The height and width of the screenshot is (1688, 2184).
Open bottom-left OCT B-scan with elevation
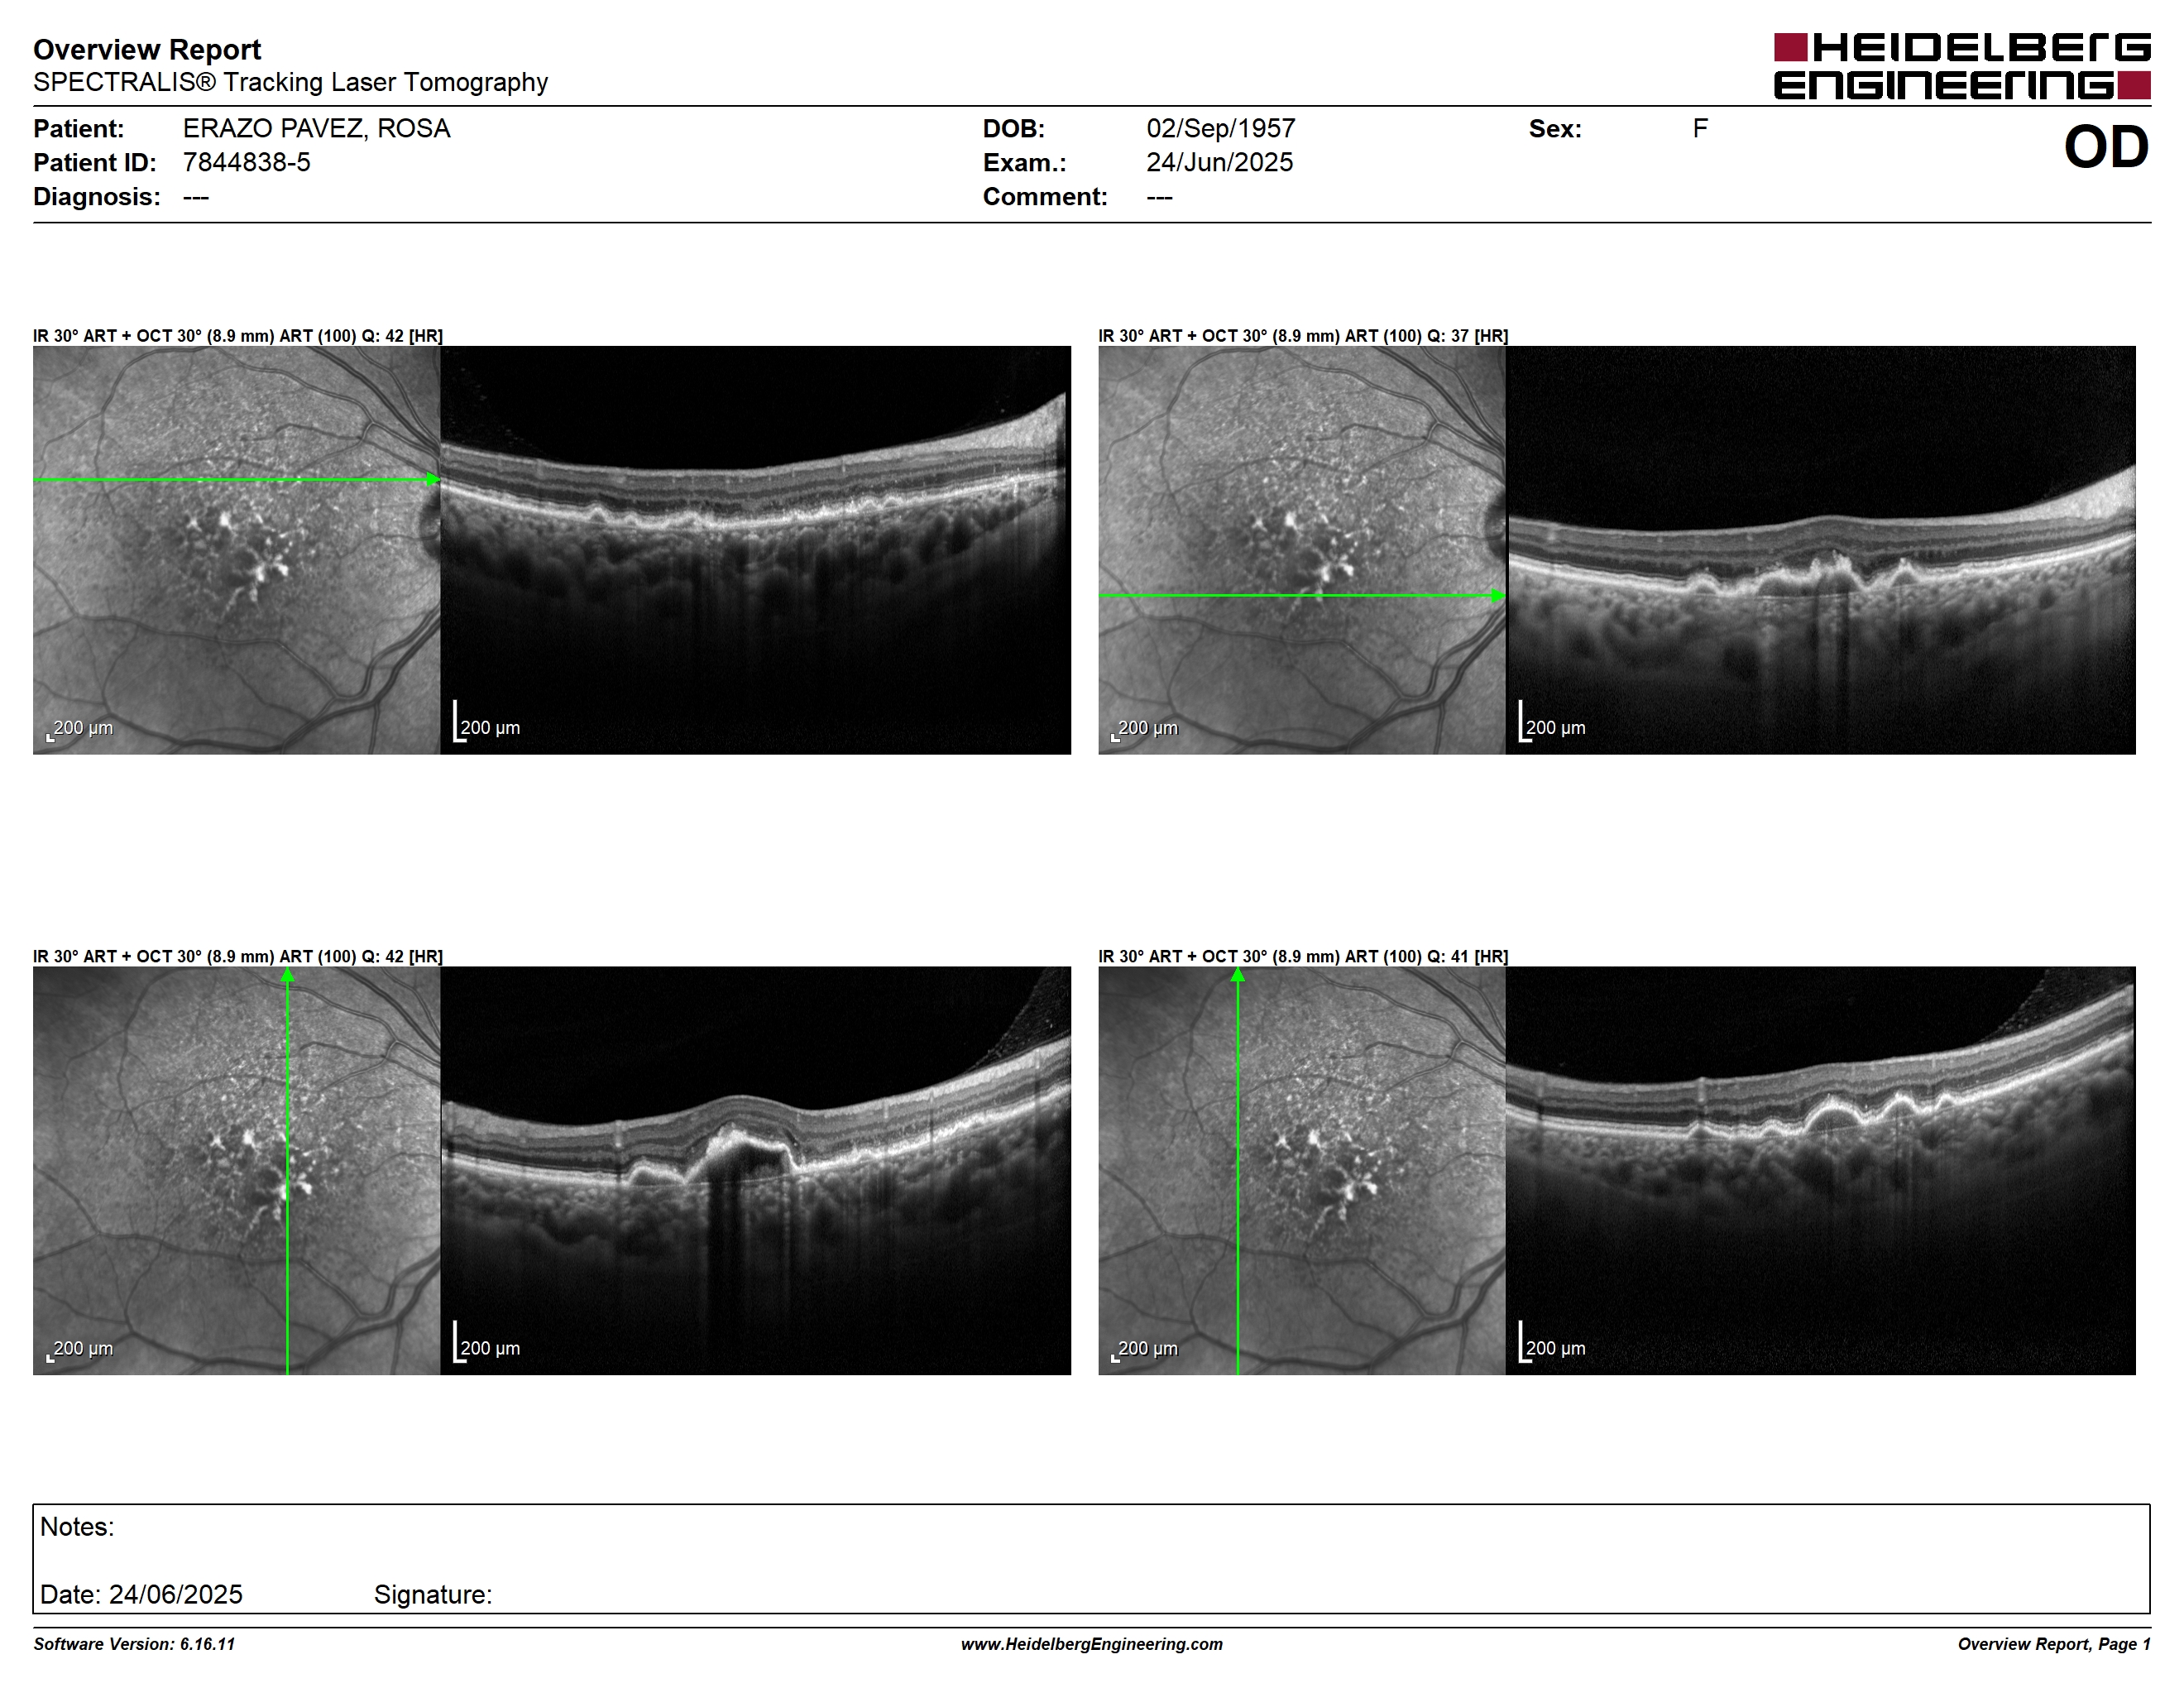pyautogui.click(x=755, y=1170)
